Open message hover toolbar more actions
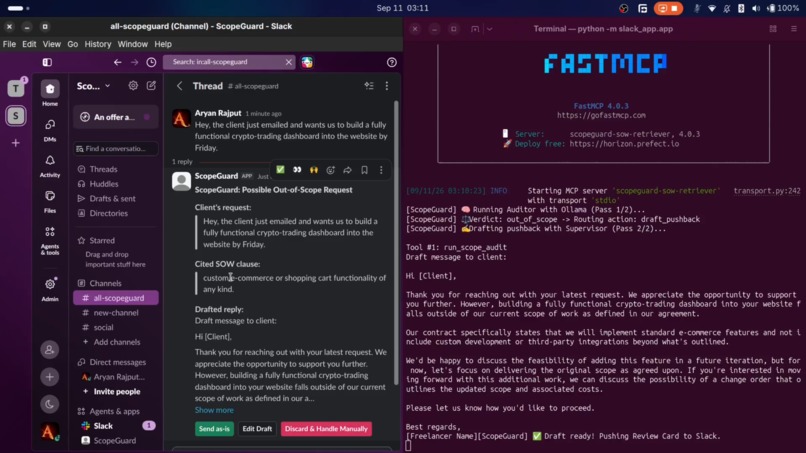The image size is (806, 453). [x=381, y=170]
